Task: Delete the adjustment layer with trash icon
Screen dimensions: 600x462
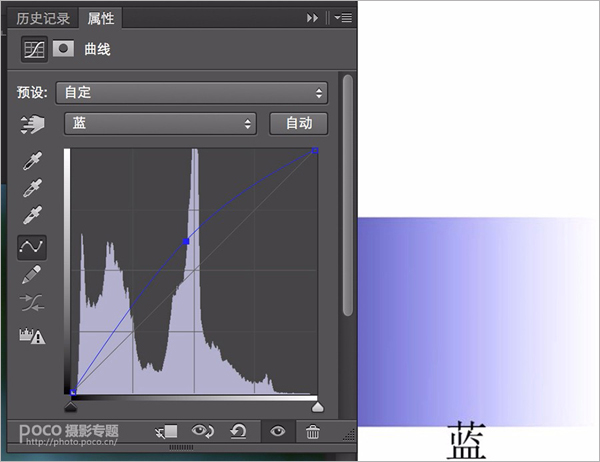Action: [x=312, y=432]
